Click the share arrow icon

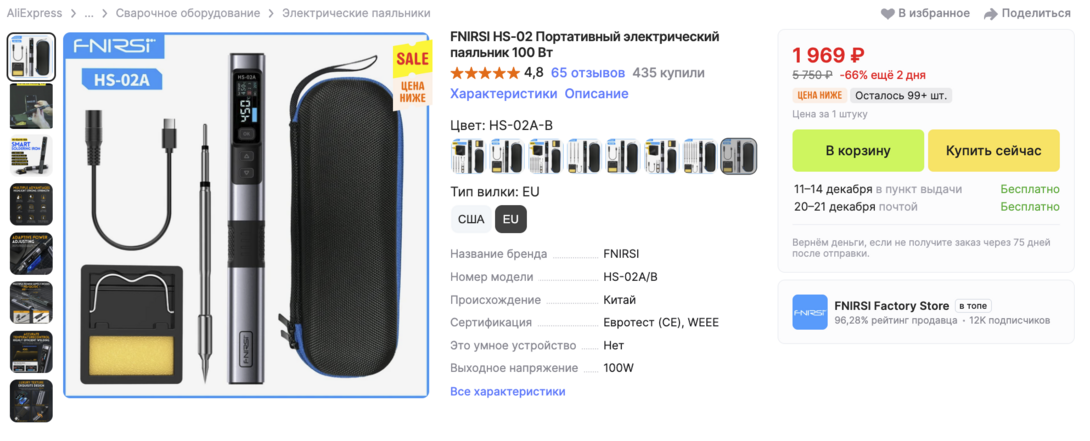(991, 13)
